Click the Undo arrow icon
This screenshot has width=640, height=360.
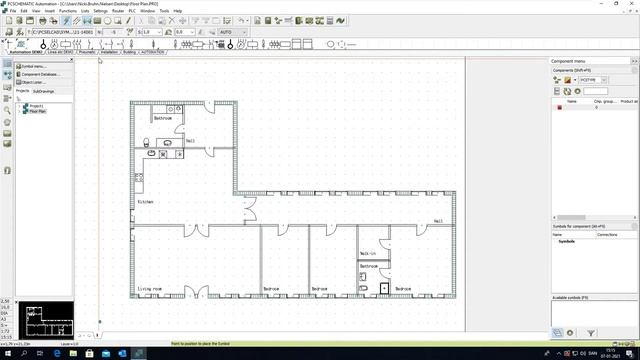click(x=241, y=21)
